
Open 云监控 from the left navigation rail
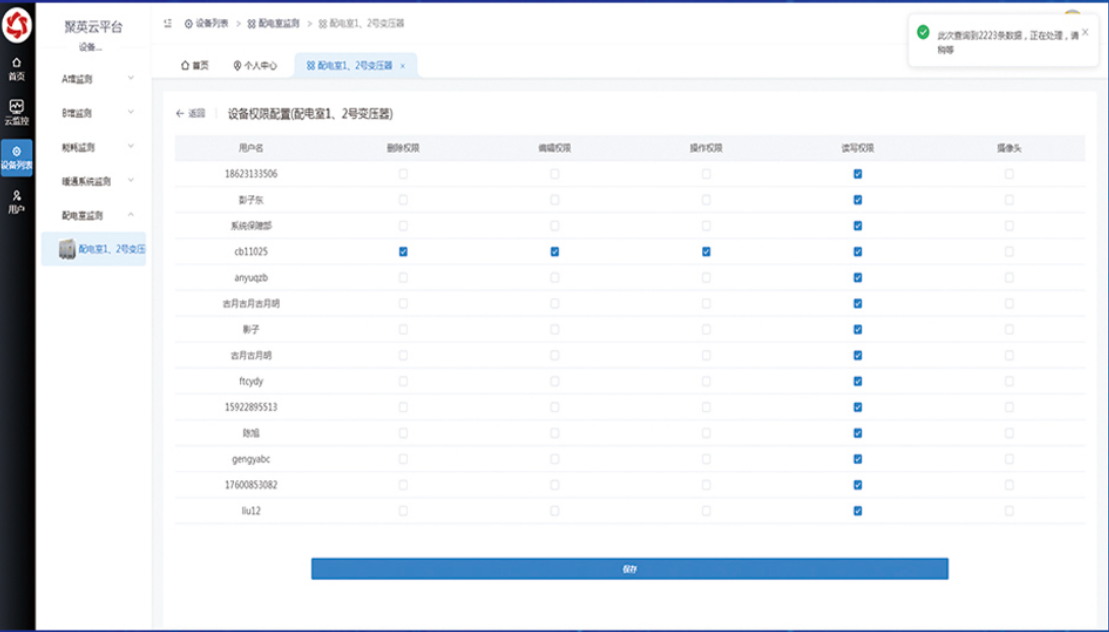tap(15, 106)
